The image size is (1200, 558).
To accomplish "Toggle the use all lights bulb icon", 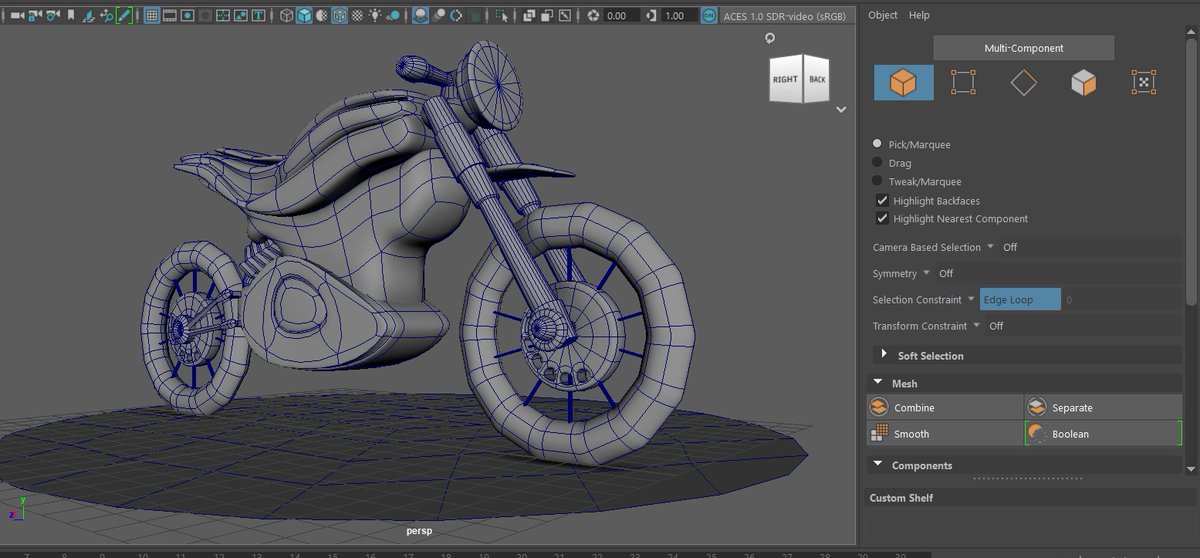I will [x=375, y=16].
